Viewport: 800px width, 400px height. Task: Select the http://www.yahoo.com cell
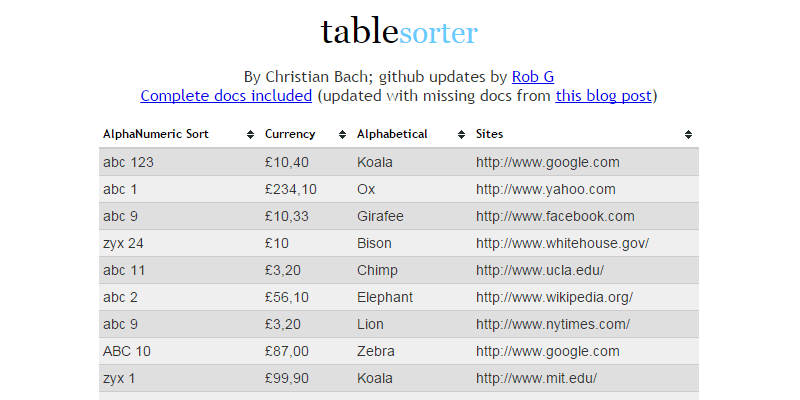click(545, 189)
